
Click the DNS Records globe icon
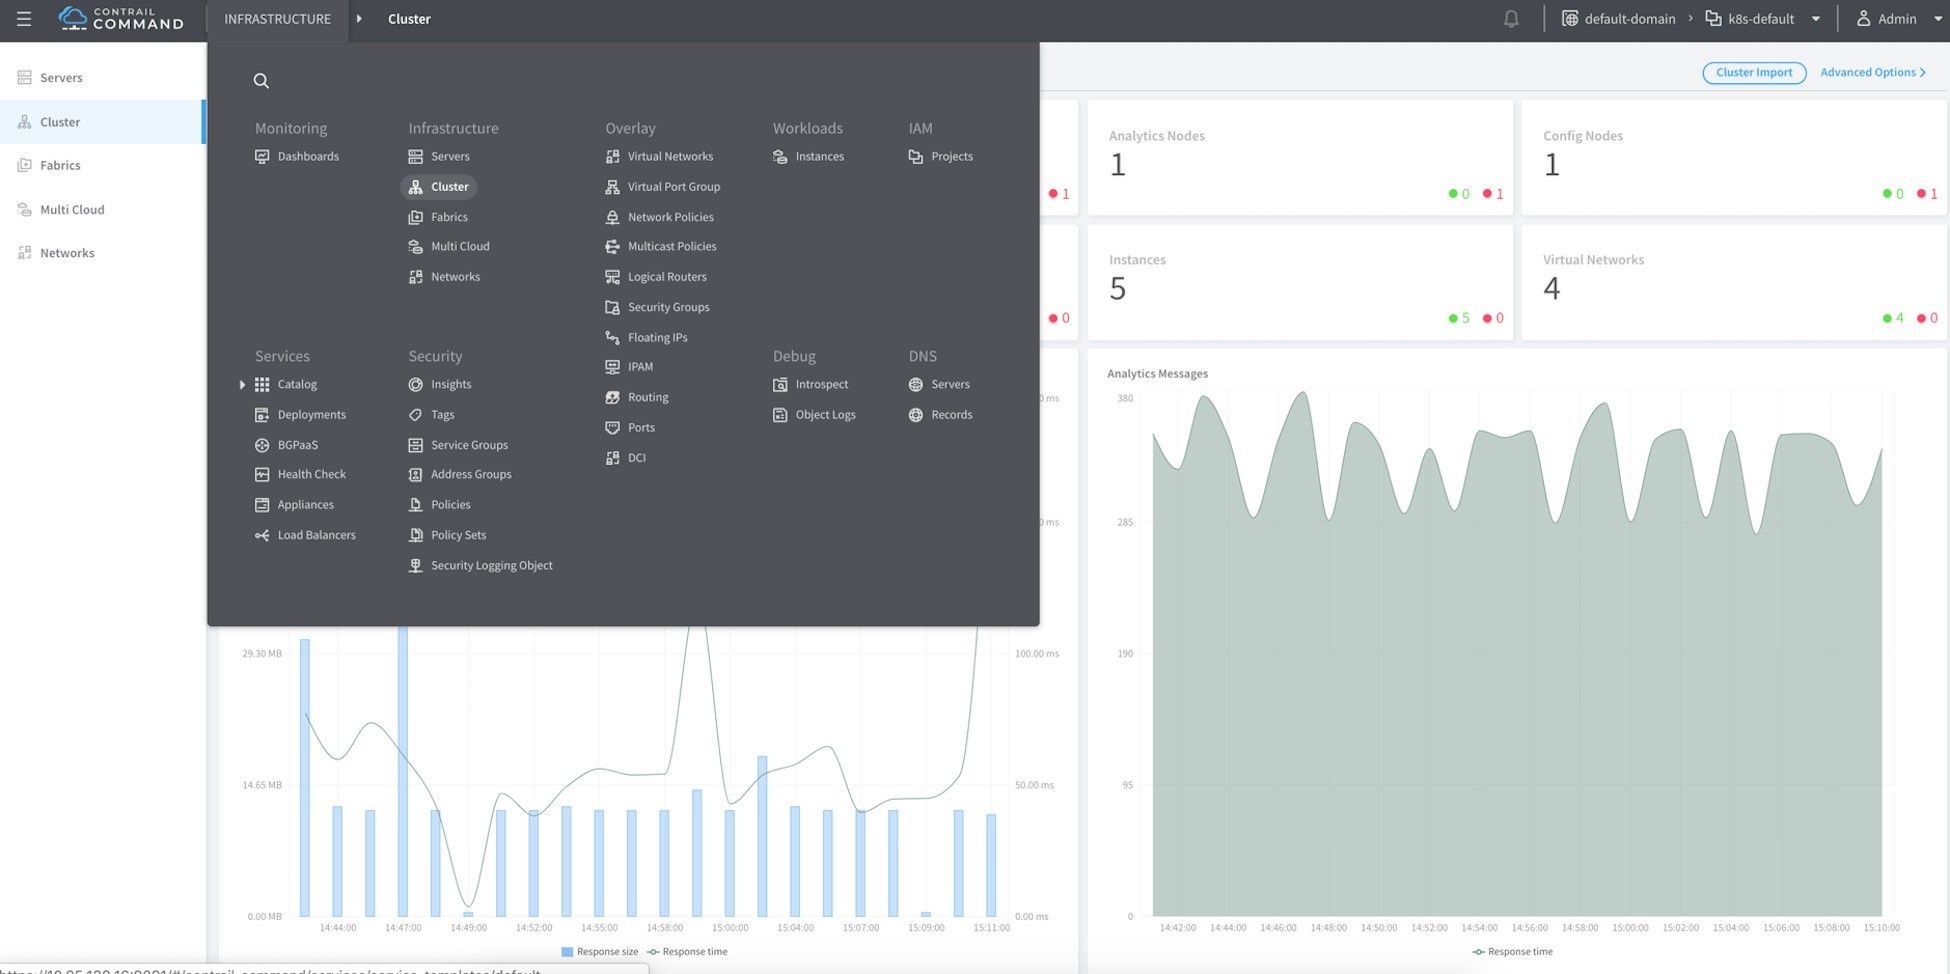[x=915, y=415]
